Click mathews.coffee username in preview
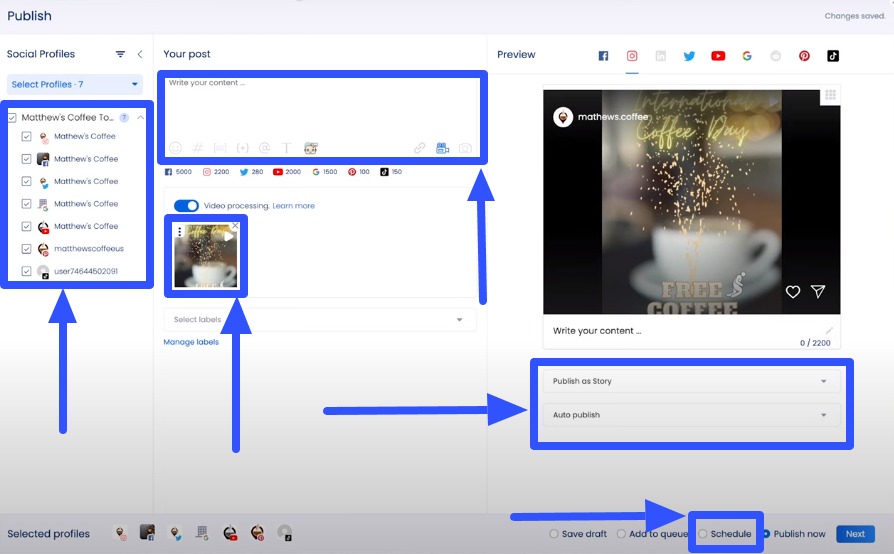Screen dimensions: 894x554 click(x=613, y=117)
